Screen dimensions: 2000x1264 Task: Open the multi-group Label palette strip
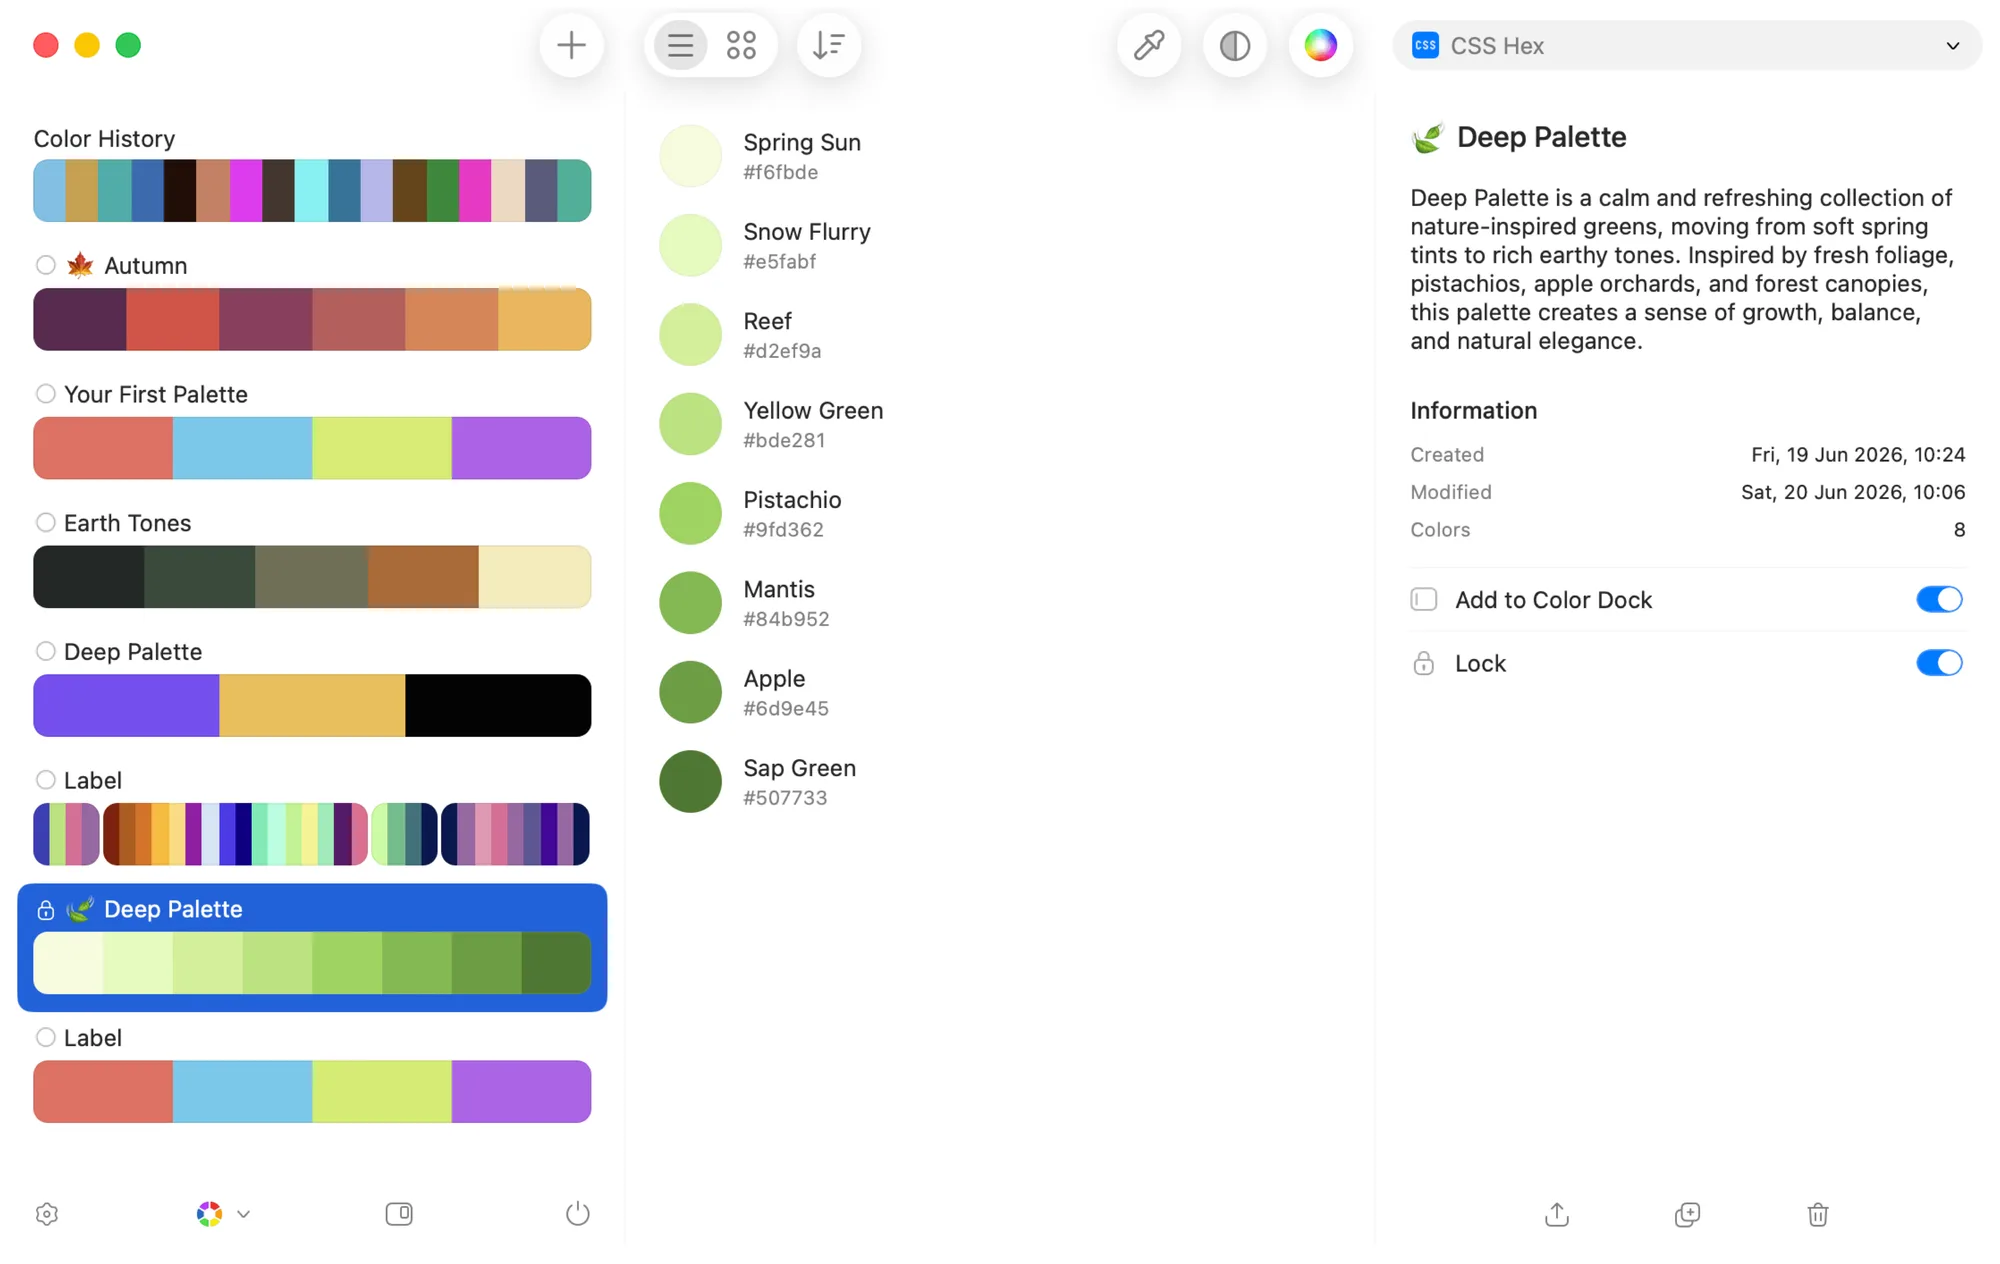click(x=312, y=834)
